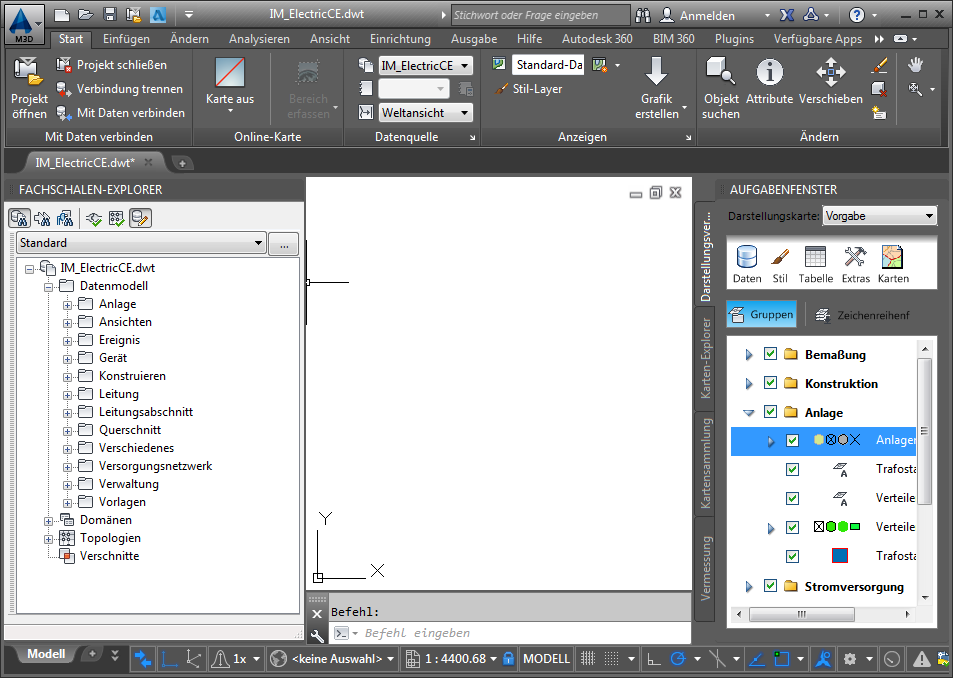Screen dimensions: 953x678
Task: Toggle checkbox of Verteile text layer
Action: pos(792,498)
